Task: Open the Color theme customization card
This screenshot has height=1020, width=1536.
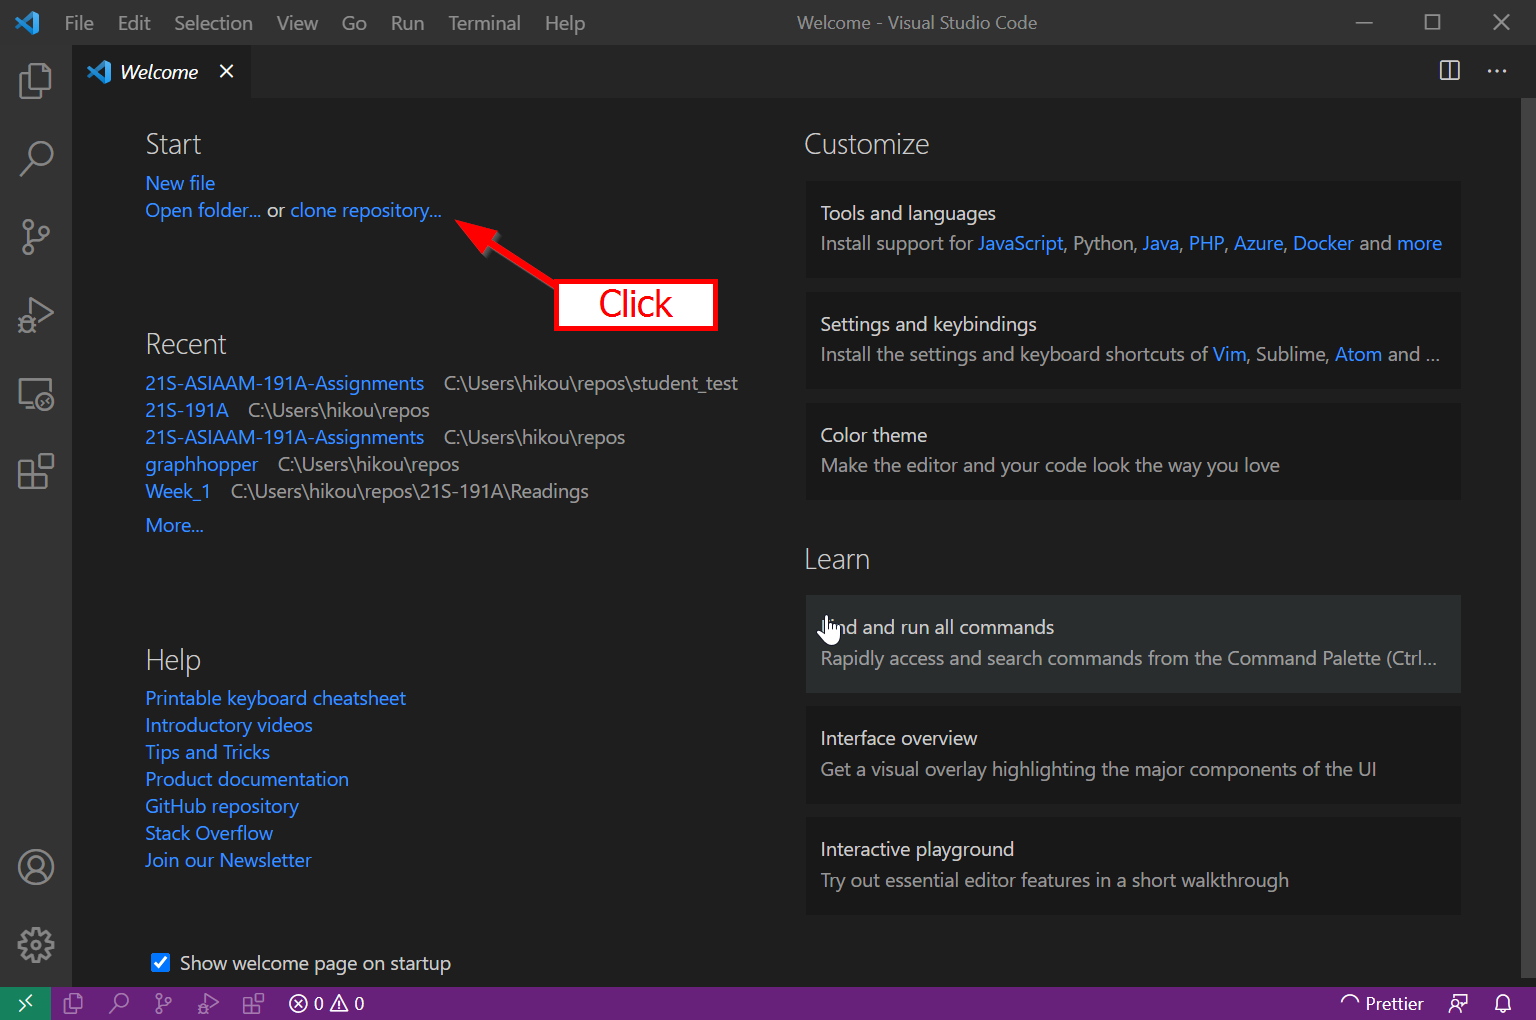Action: (1132, 450)
